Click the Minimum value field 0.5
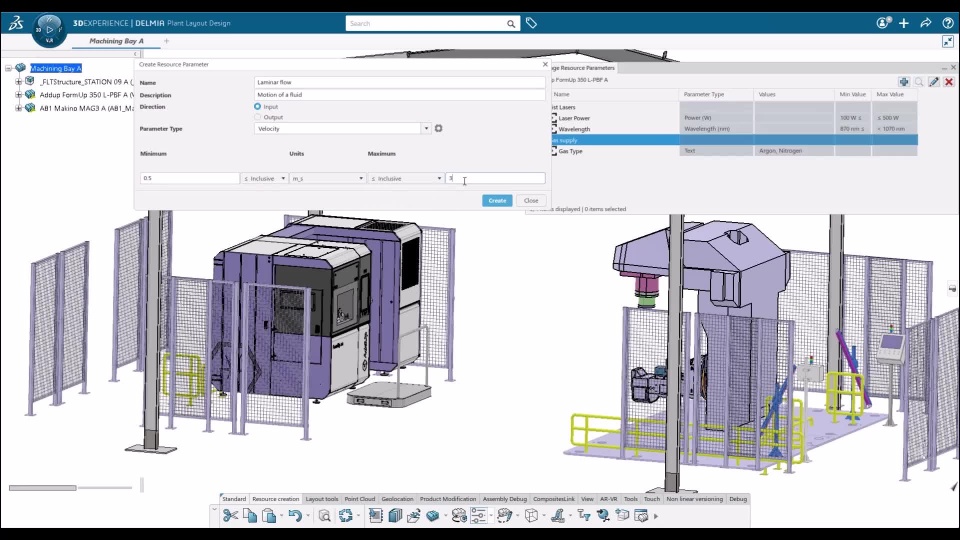 pyautogui.click(x=190, y=178)
